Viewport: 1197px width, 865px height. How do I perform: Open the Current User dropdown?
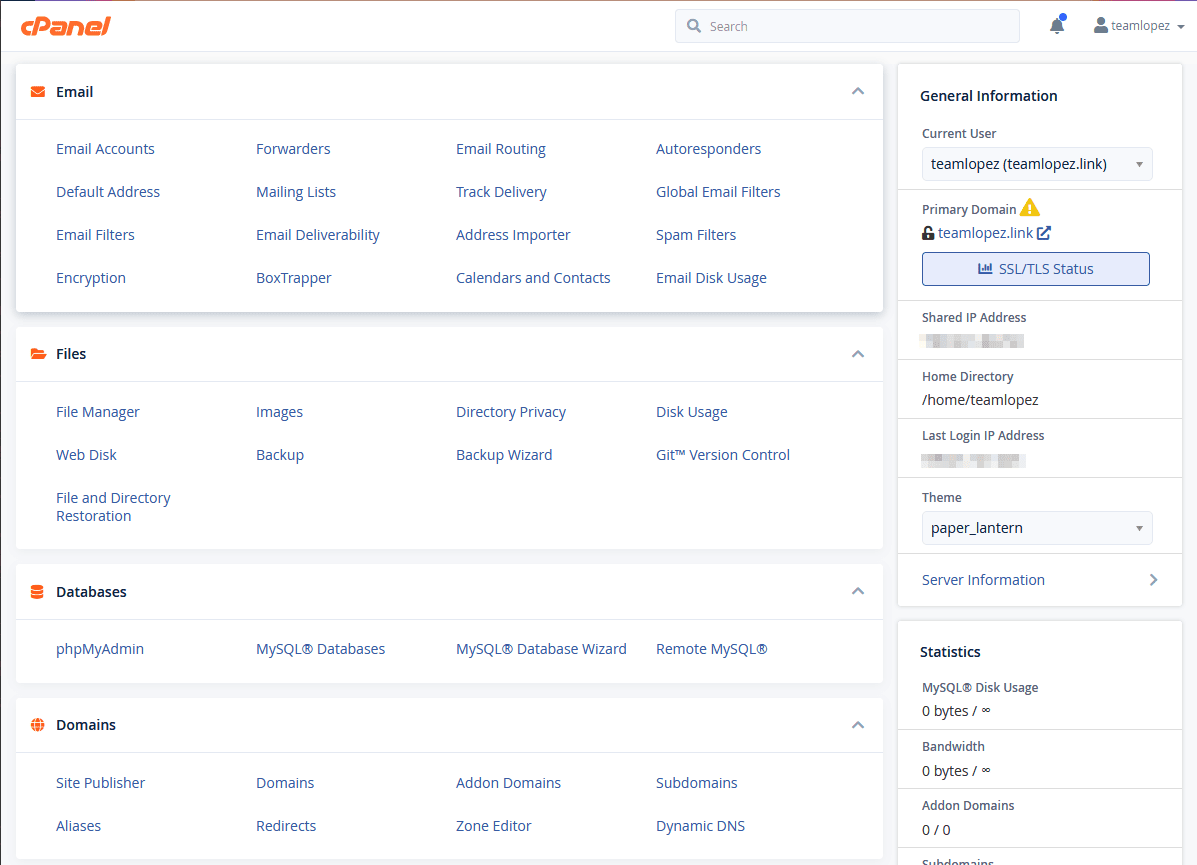(x=1037, y=164)
